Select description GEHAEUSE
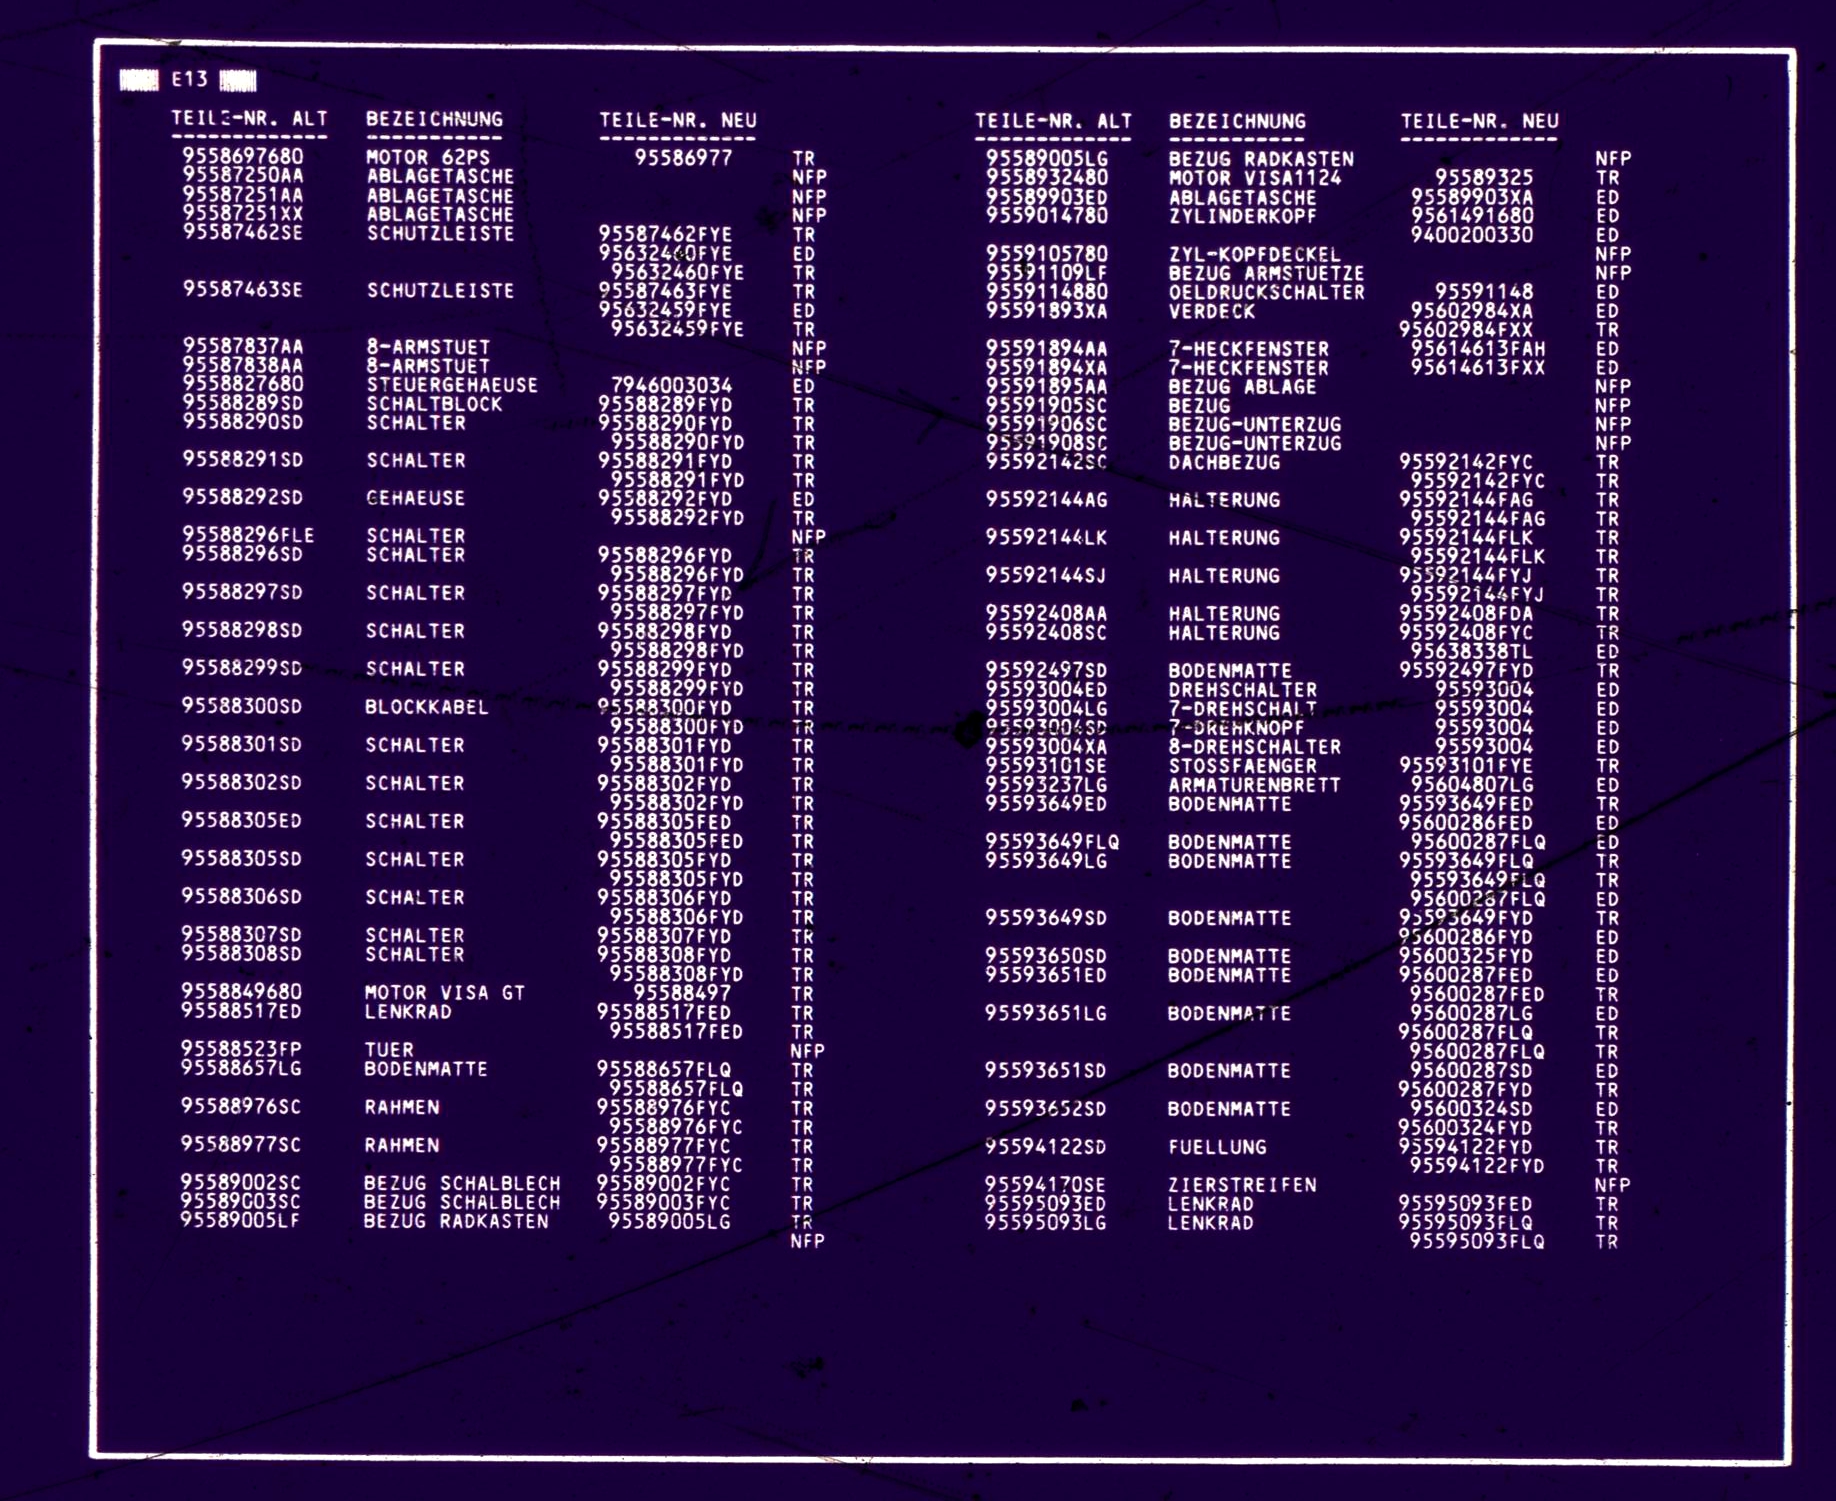 (x=415, y=498)
